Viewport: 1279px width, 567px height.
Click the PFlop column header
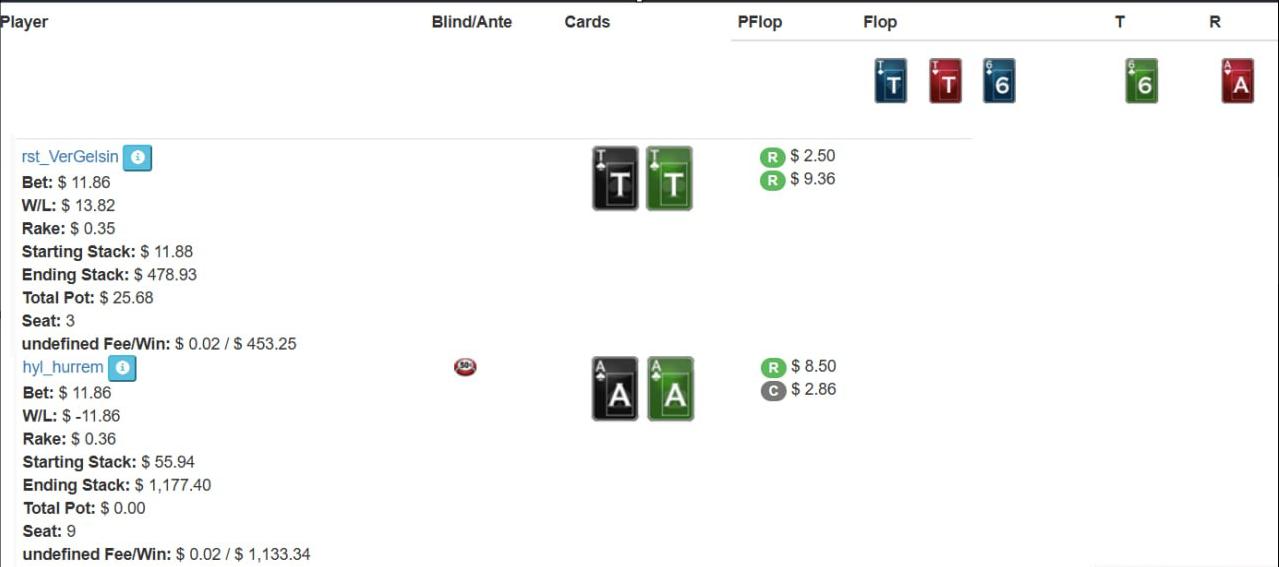(x=760, y=22)
